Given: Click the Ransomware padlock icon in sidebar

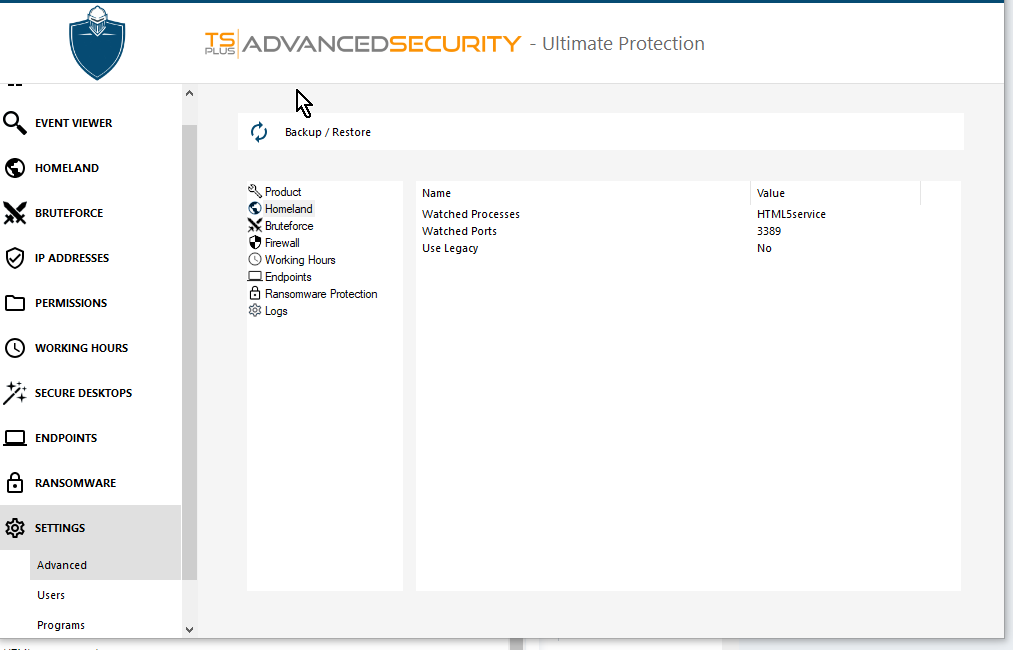Looking at the screenshot, I should [15, 483].
